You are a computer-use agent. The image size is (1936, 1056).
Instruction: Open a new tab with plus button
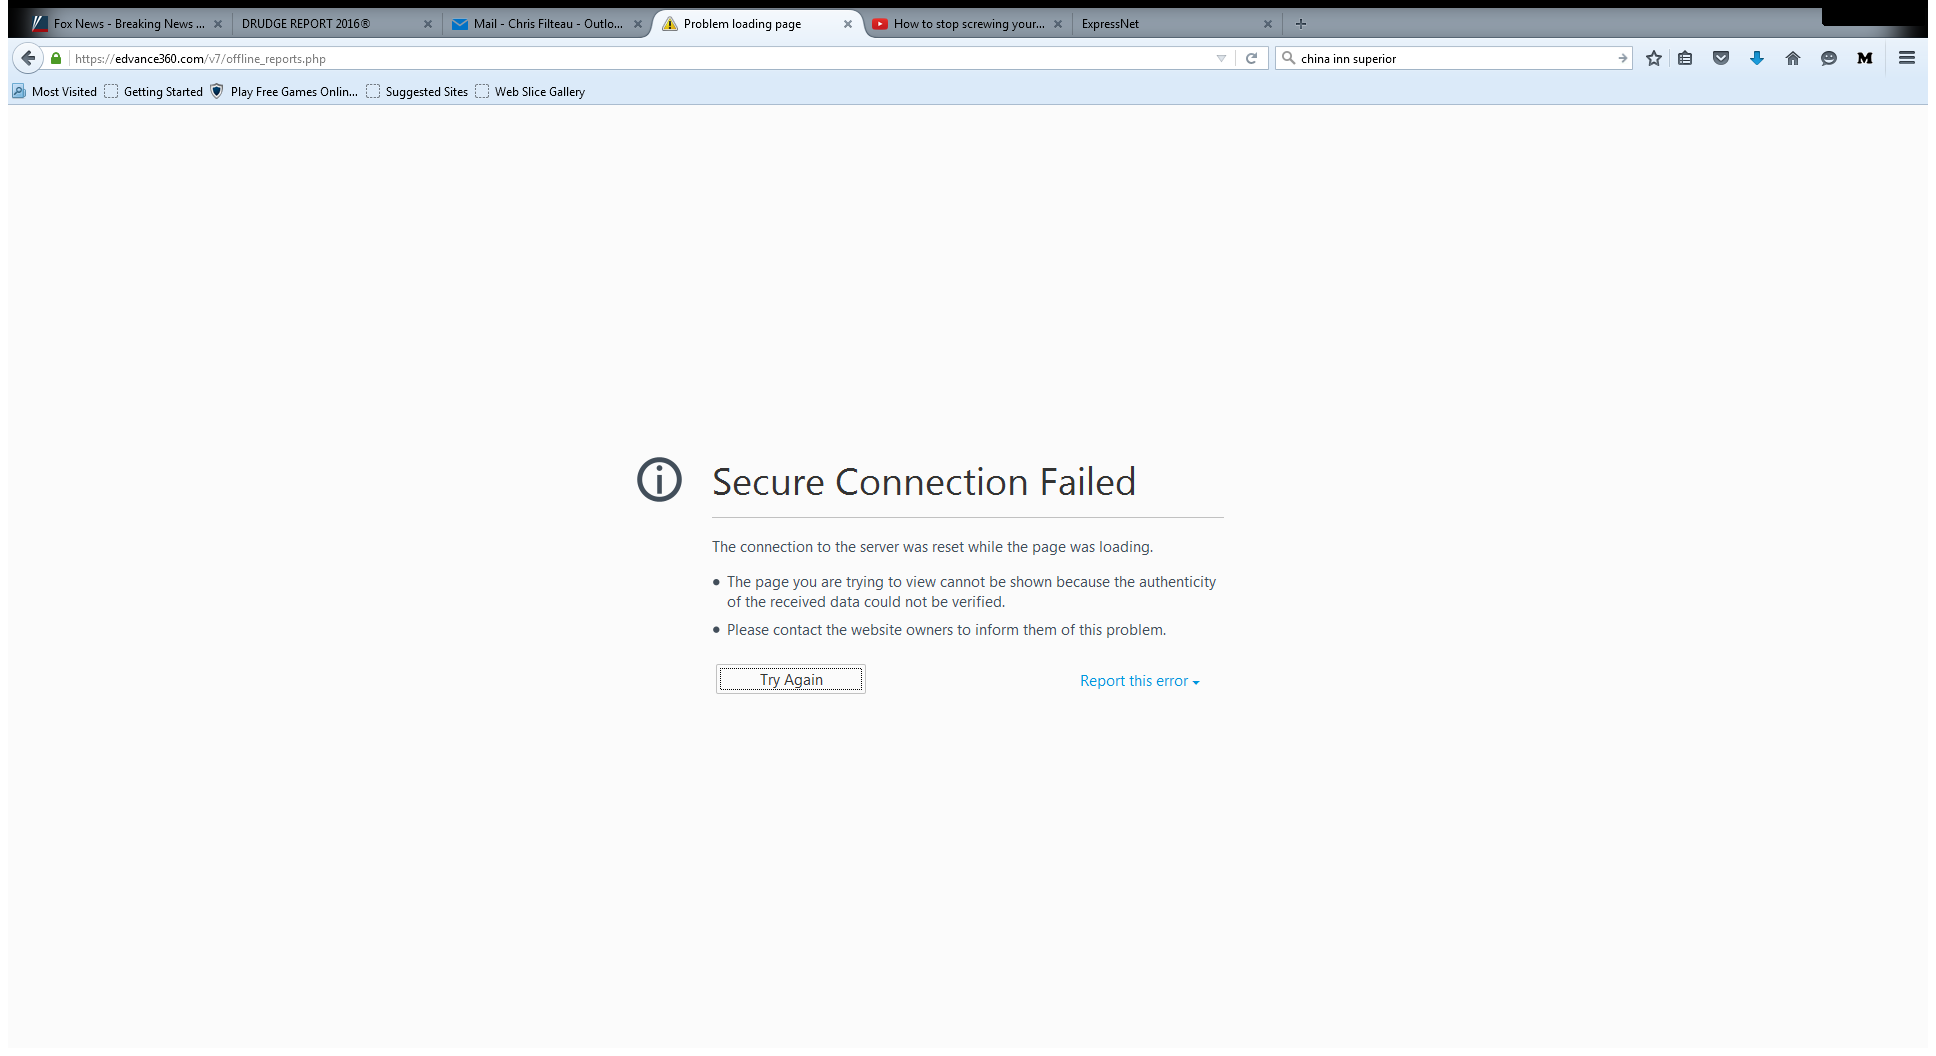(1301, 24)
